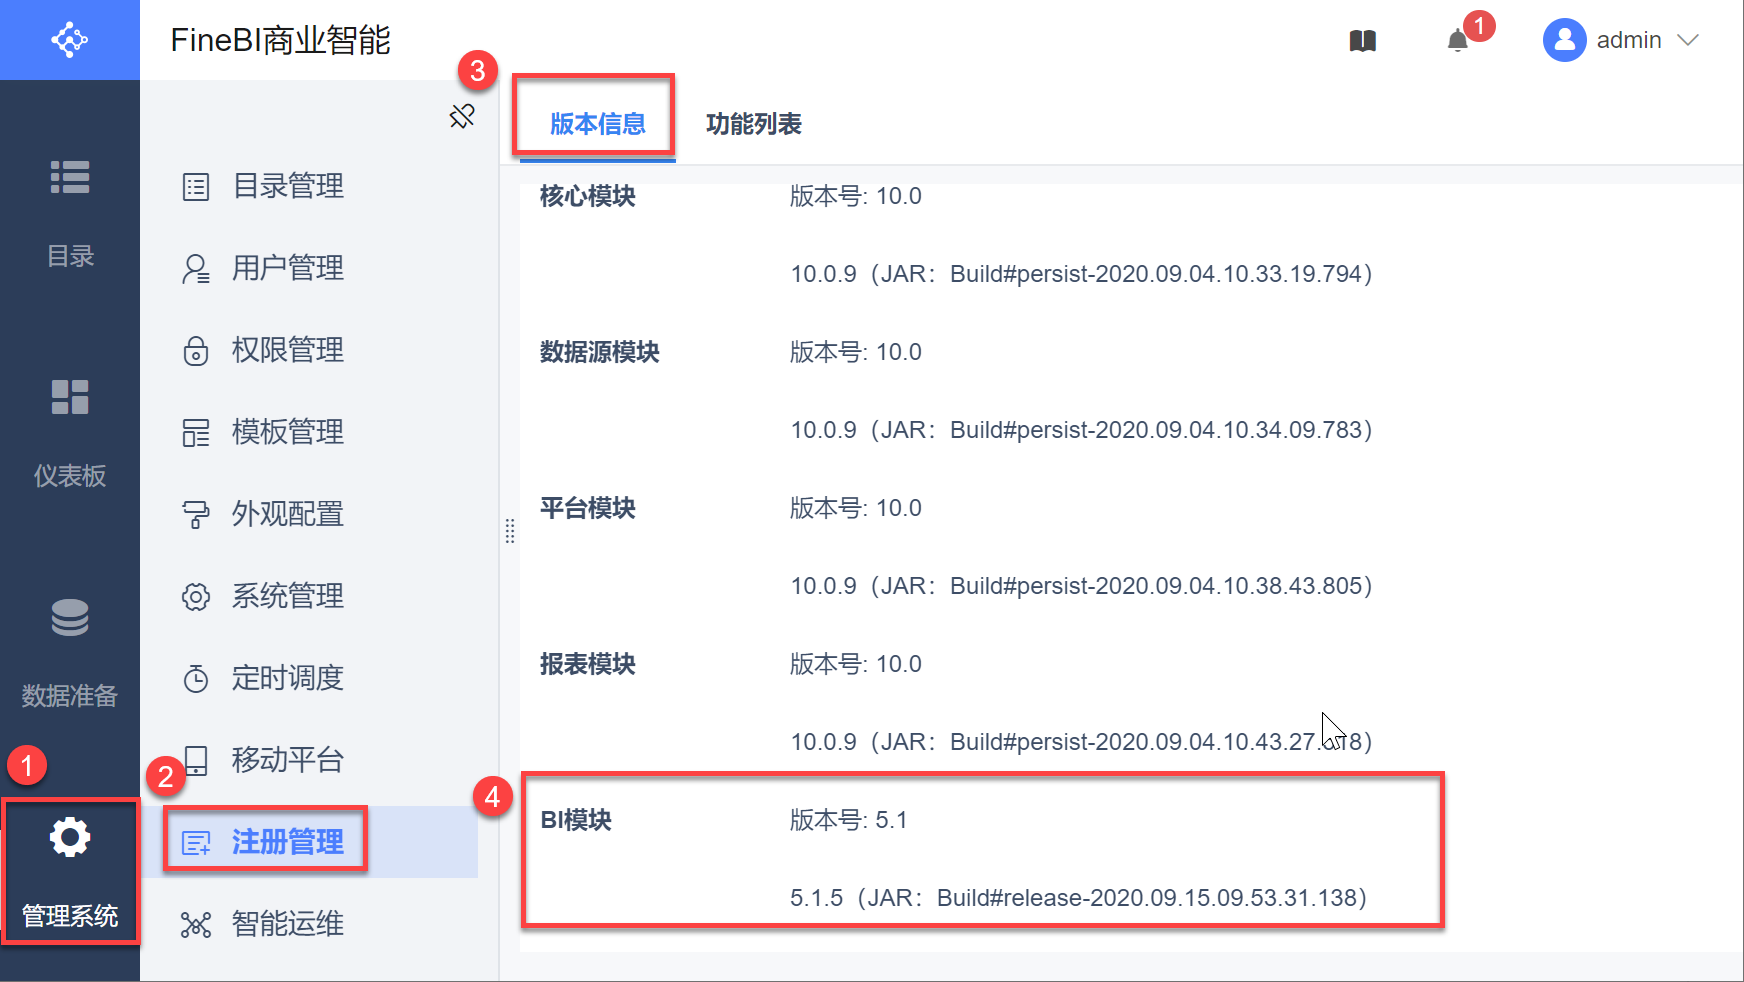
Task: Click the 模板管理 layout icon
Action: pos(196,433)
